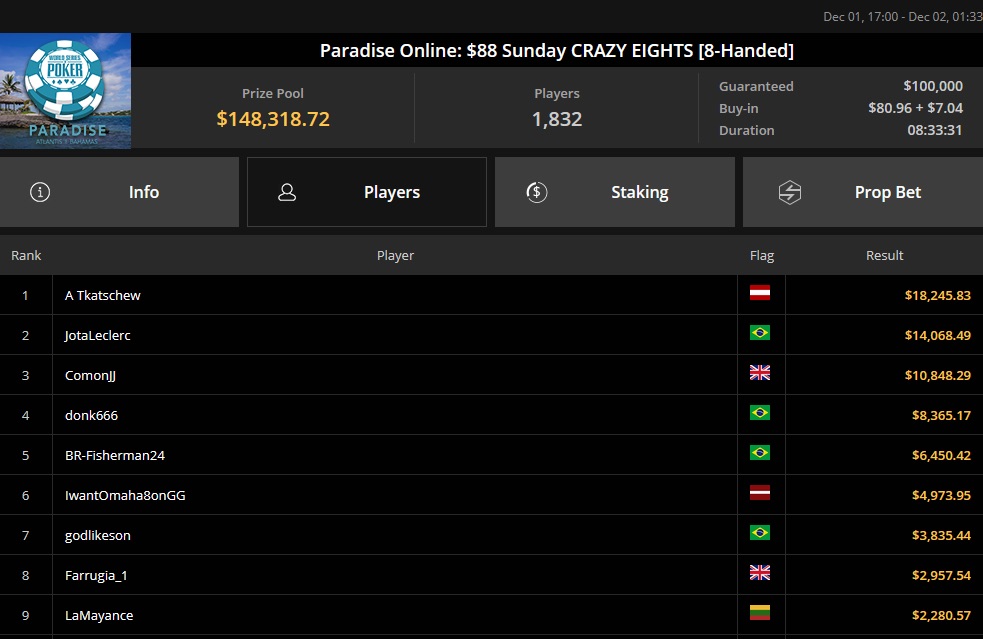Click the Staking dollar coin icon
The height and width of the screenshot is (639, 983).
tap(536, 192)
